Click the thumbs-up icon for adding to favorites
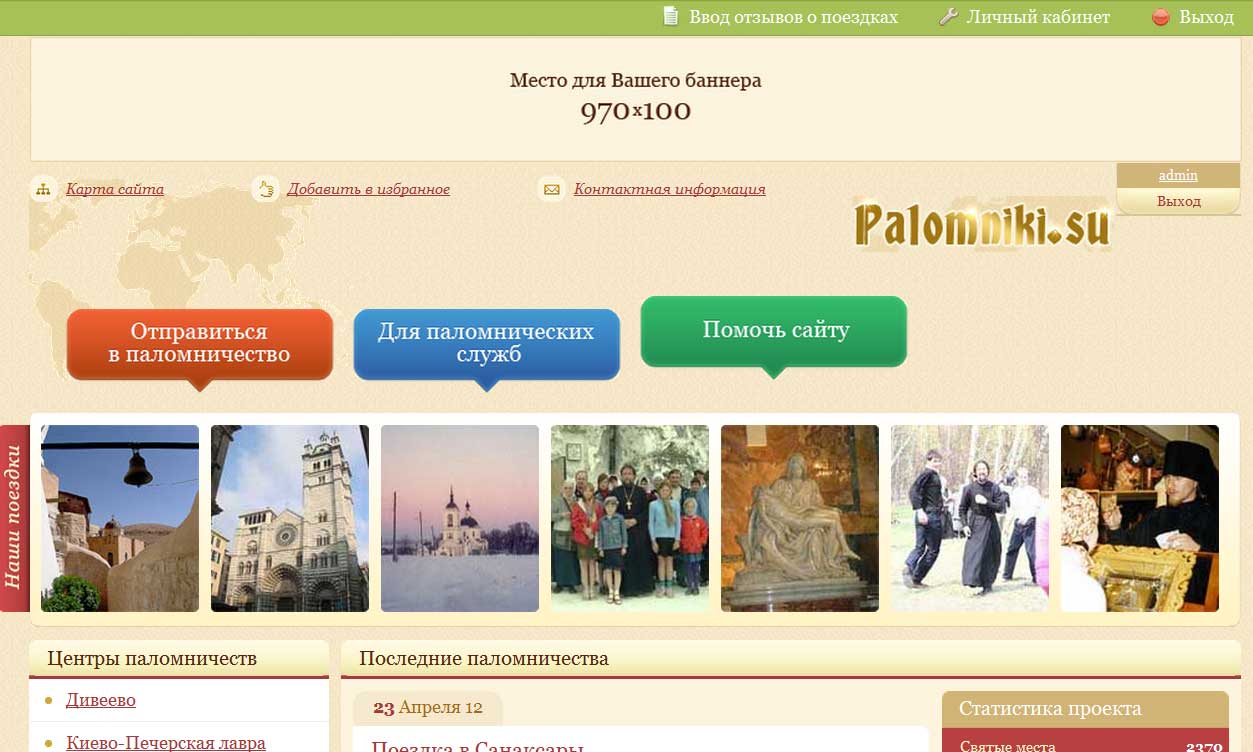 point(265,189)
